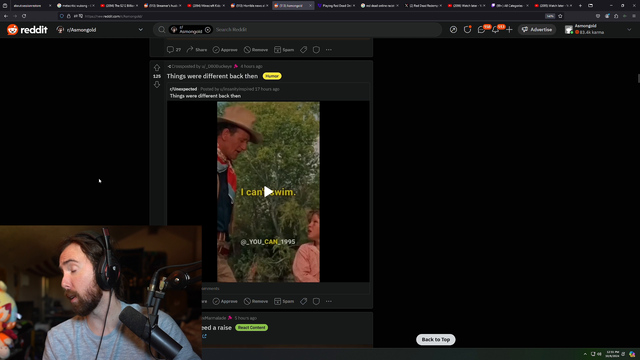Click the flair tag icon on upper post
The height and width of the screenshot is (360, 640).
[x=304, y=50]
